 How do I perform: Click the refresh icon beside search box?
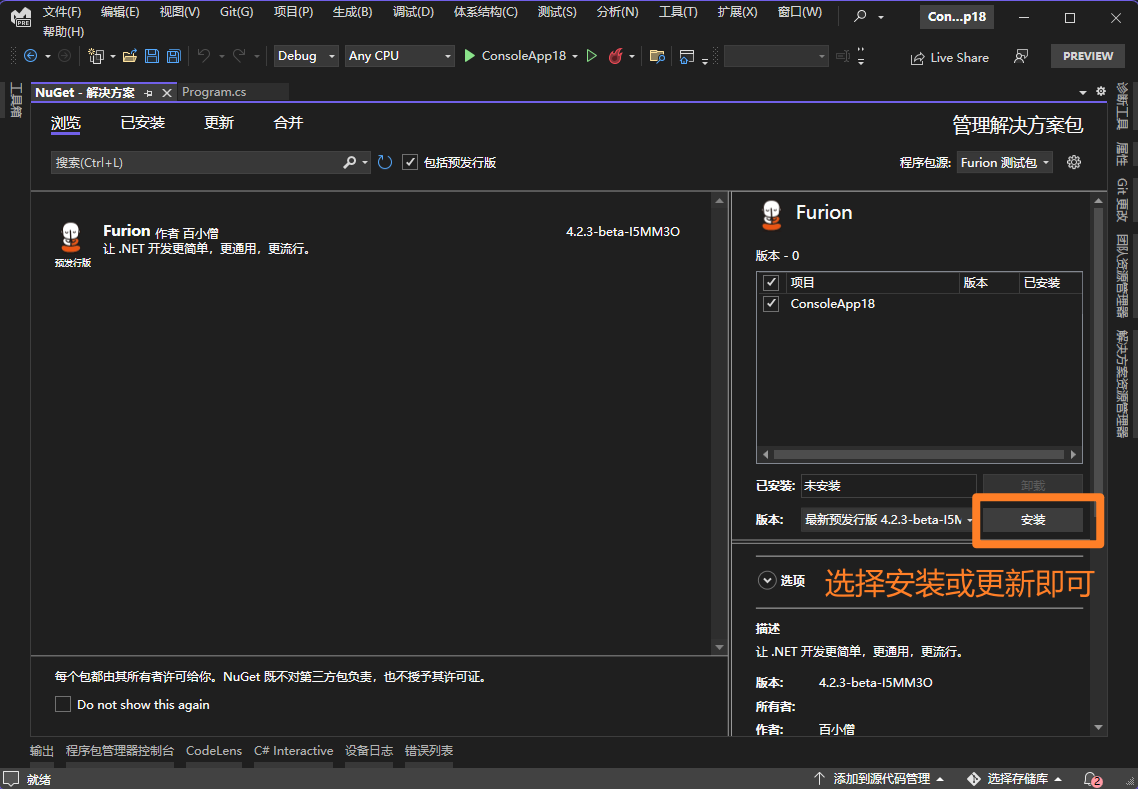[x=385, y=162]
